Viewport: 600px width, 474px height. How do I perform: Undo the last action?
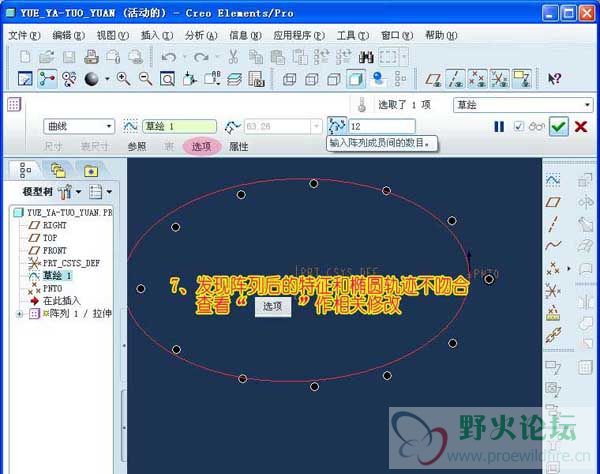pos(168,57)
